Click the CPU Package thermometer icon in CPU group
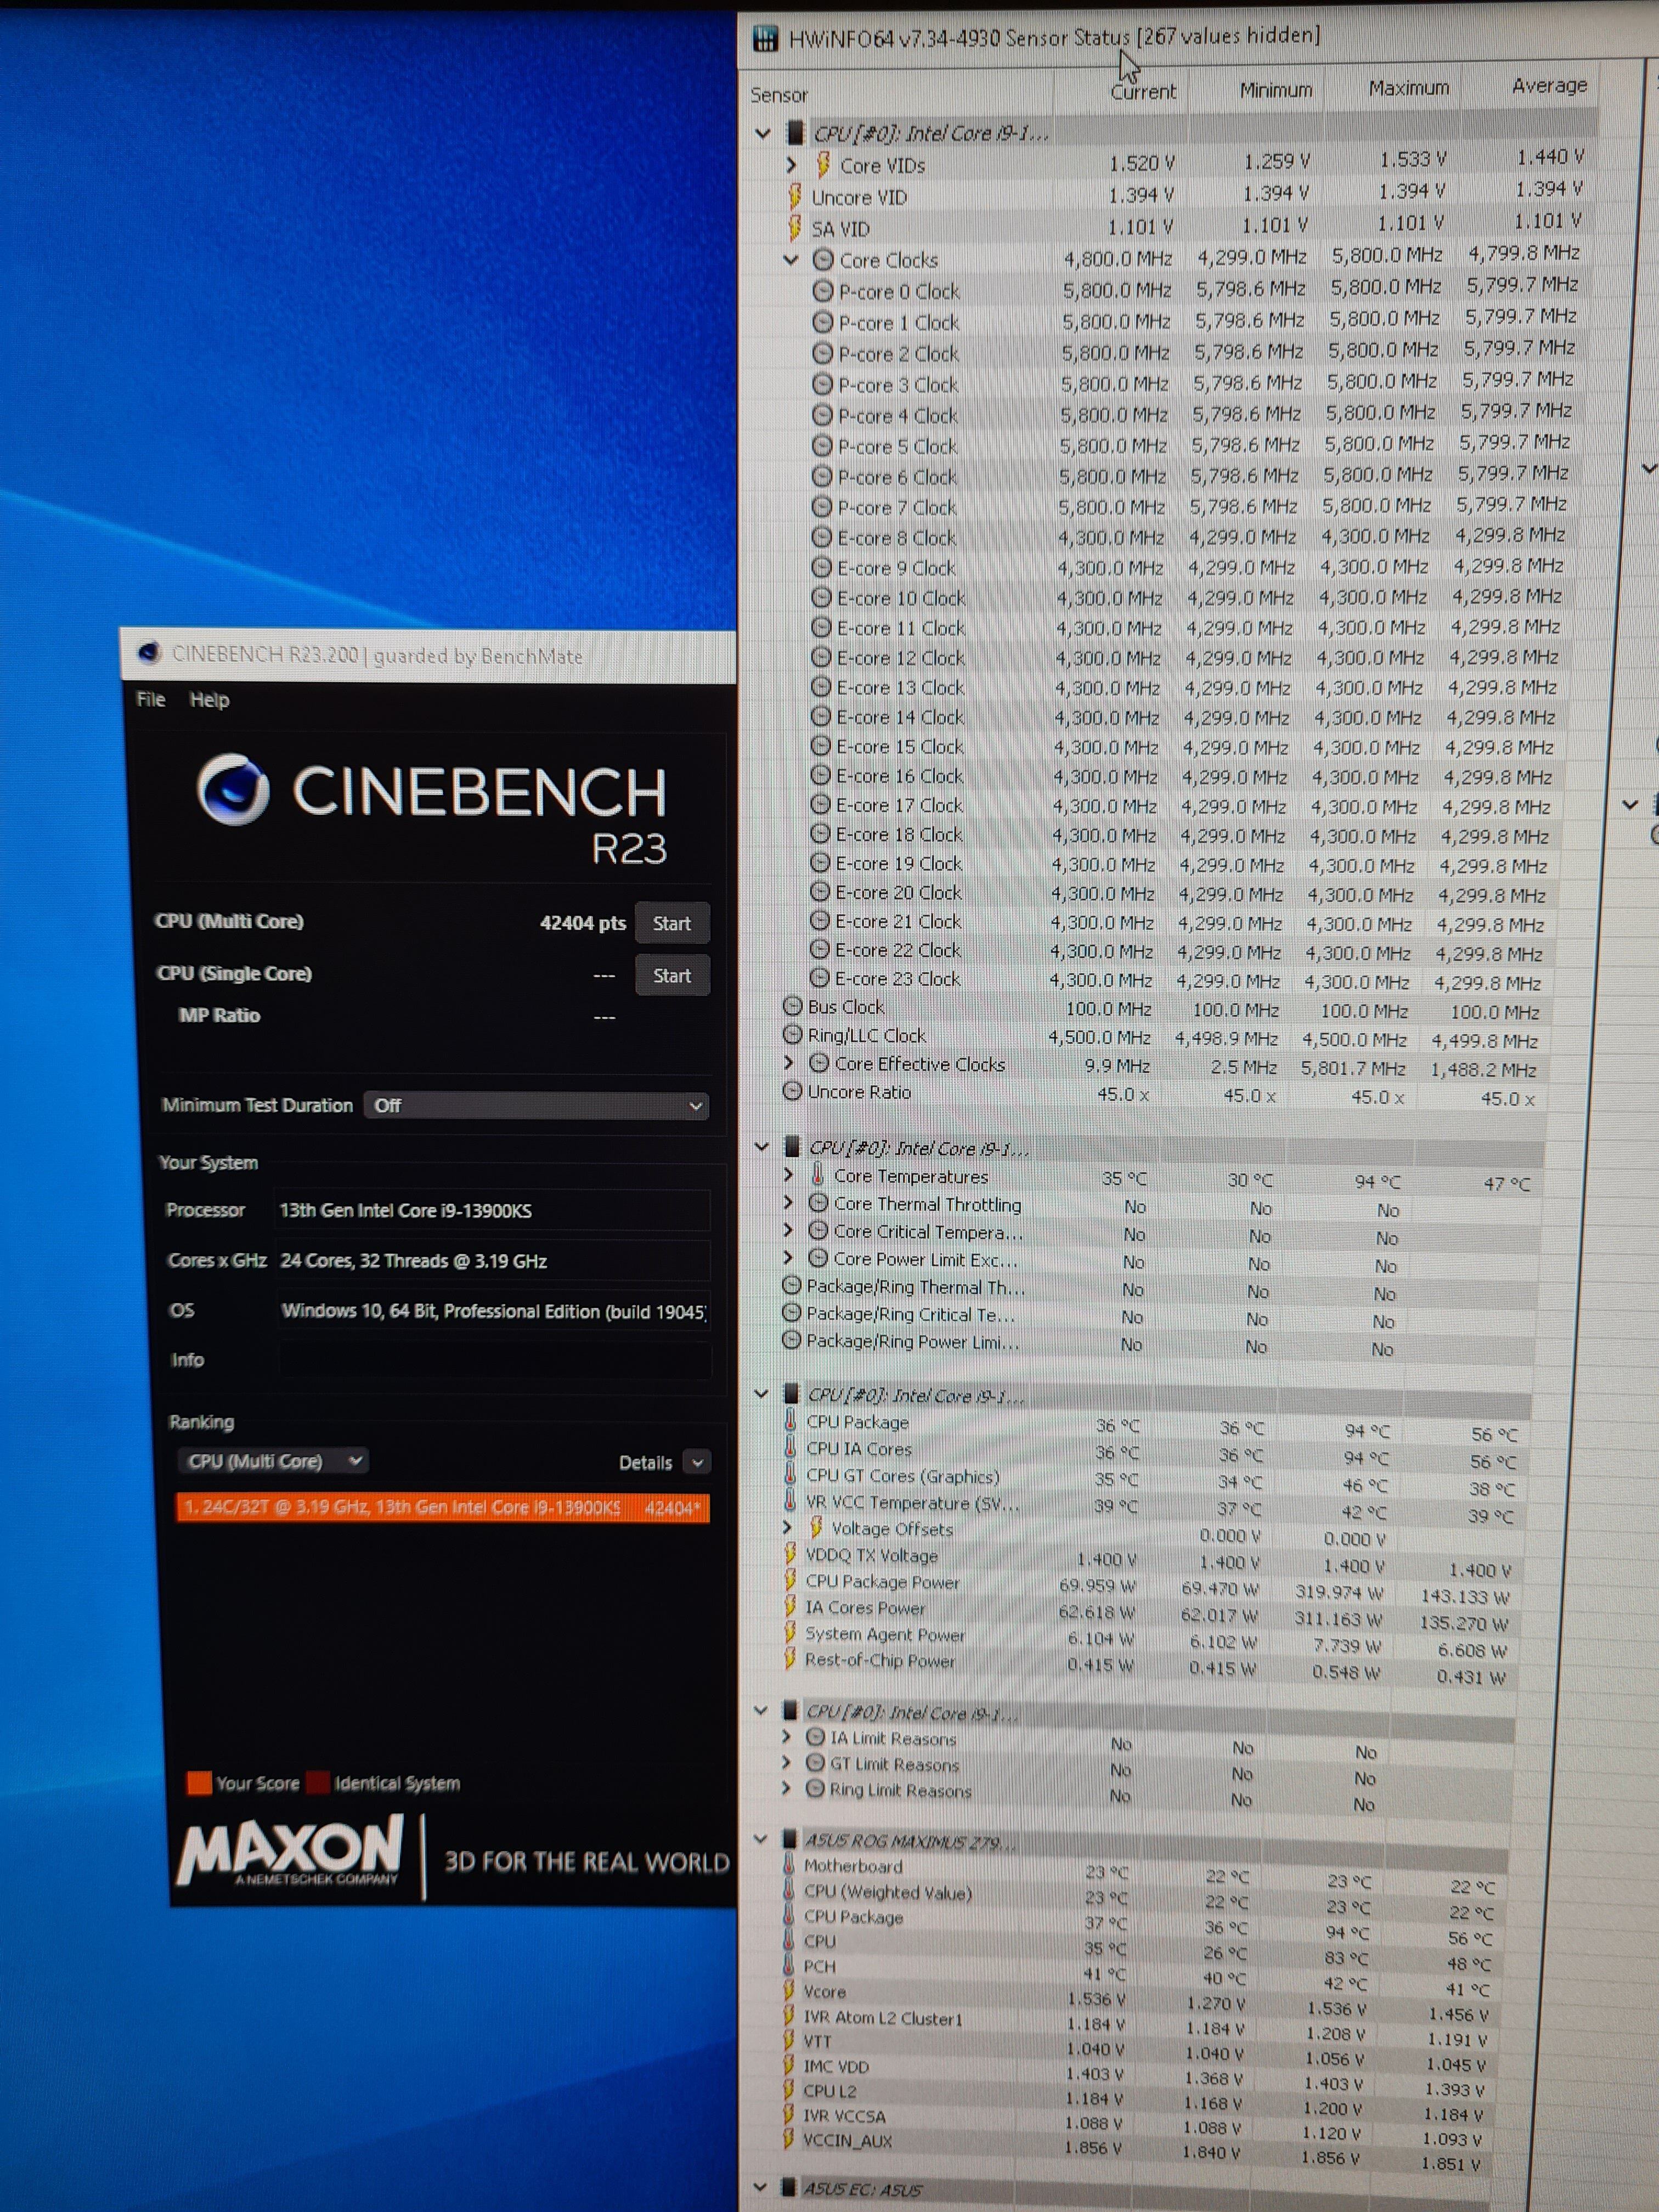 (x=791, y=1420)
